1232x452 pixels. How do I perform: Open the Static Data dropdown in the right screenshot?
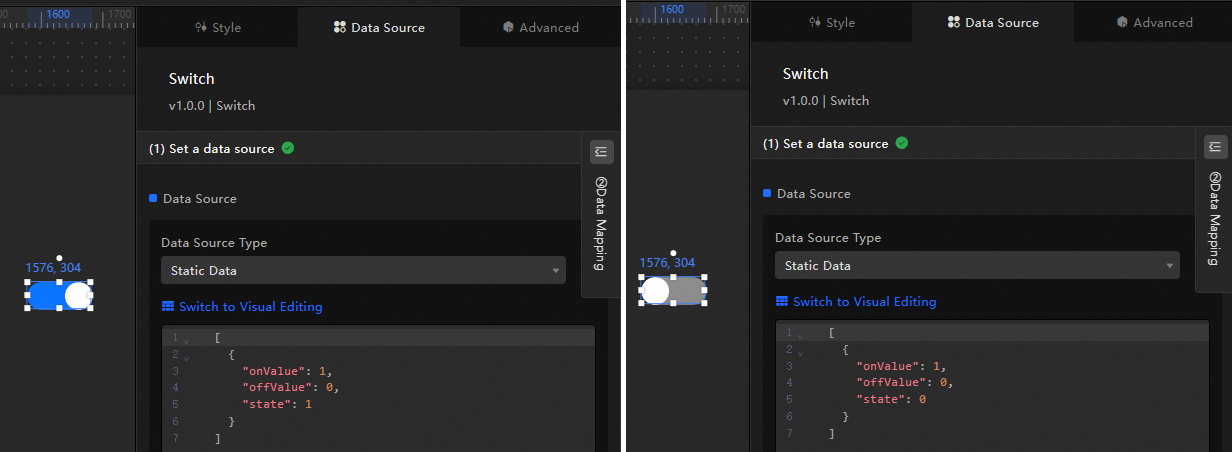tap(977, 266)
